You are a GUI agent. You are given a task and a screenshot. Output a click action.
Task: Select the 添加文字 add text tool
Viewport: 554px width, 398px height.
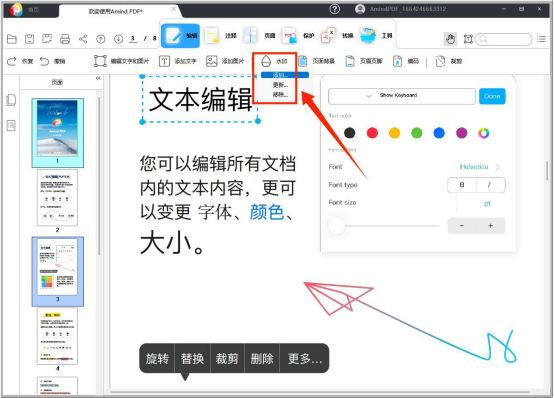[178, 61]
